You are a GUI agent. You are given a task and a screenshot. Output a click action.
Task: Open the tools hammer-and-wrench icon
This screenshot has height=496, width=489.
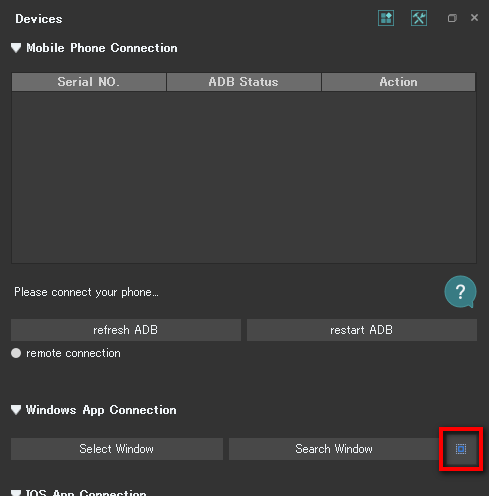(419, 18)
